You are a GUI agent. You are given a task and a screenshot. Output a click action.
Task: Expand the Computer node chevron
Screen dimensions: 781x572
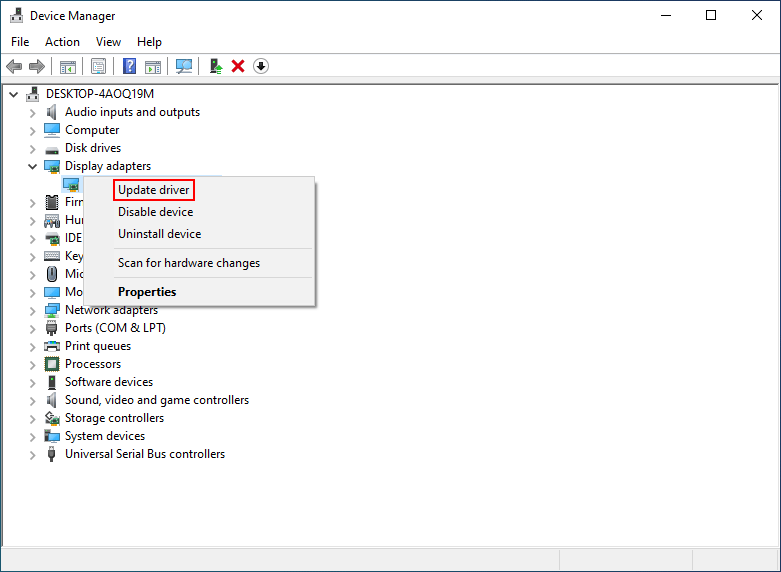[x=32, y=131]
